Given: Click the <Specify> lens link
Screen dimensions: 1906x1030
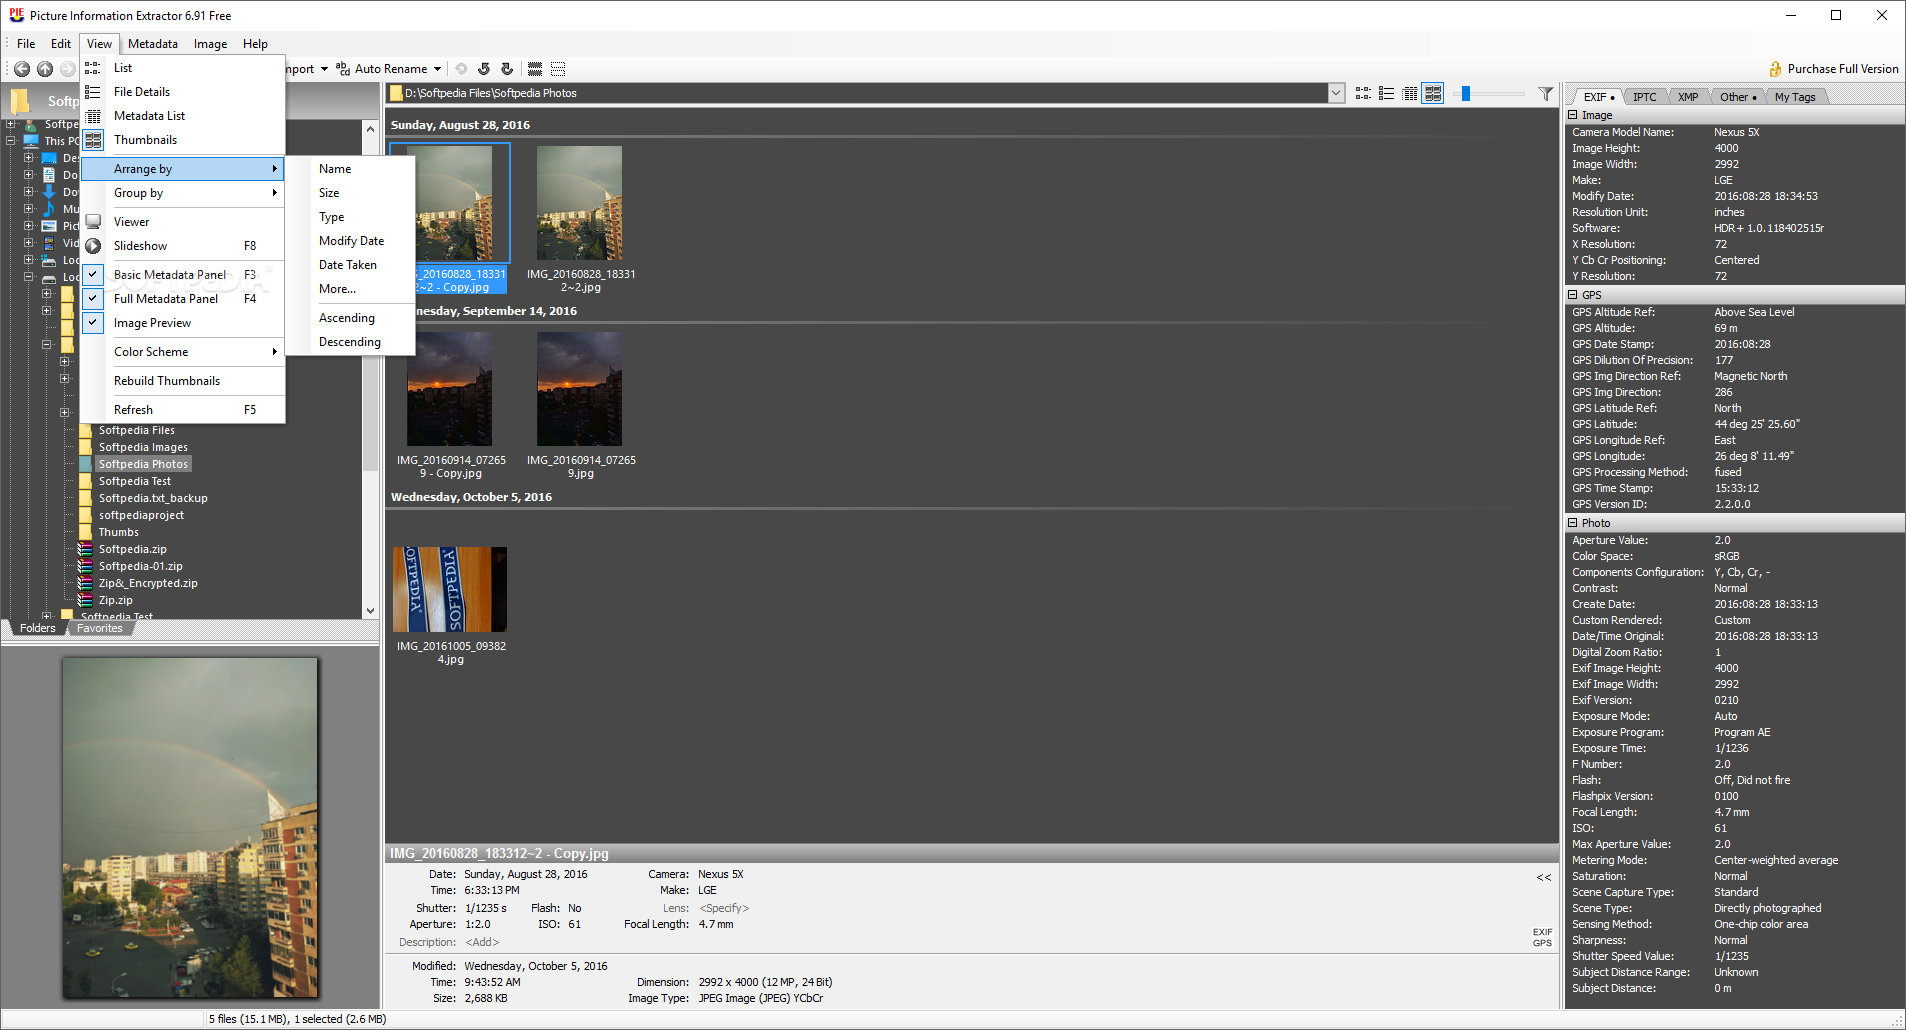Looking at the screenshot, I should pos(724,908).
